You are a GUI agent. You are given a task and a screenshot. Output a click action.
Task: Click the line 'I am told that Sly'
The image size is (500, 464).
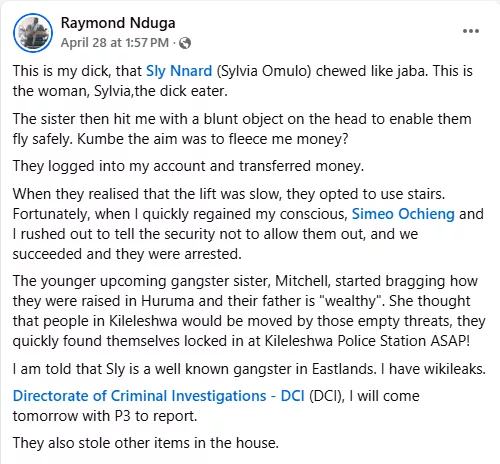249,369
